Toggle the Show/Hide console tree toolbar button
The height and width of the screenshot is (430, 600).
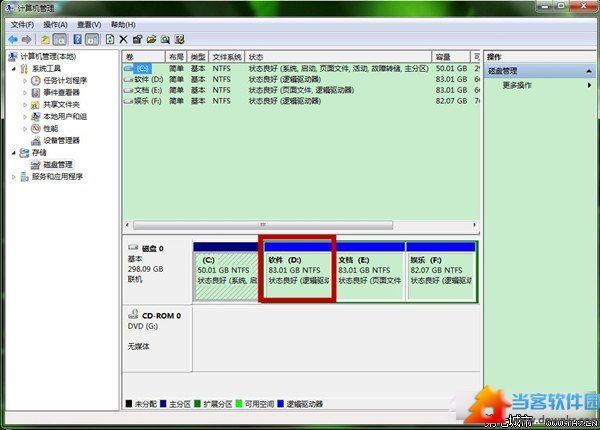[59, 39]
